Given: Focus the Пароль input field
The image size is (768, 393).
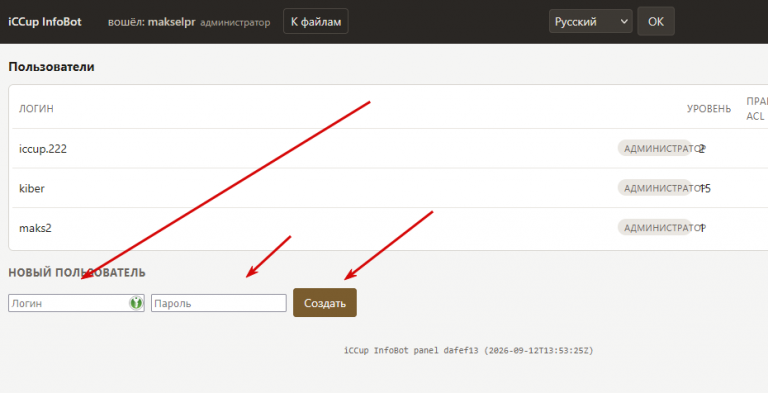Looking at the screenshot, I should (x=218, y=303).
